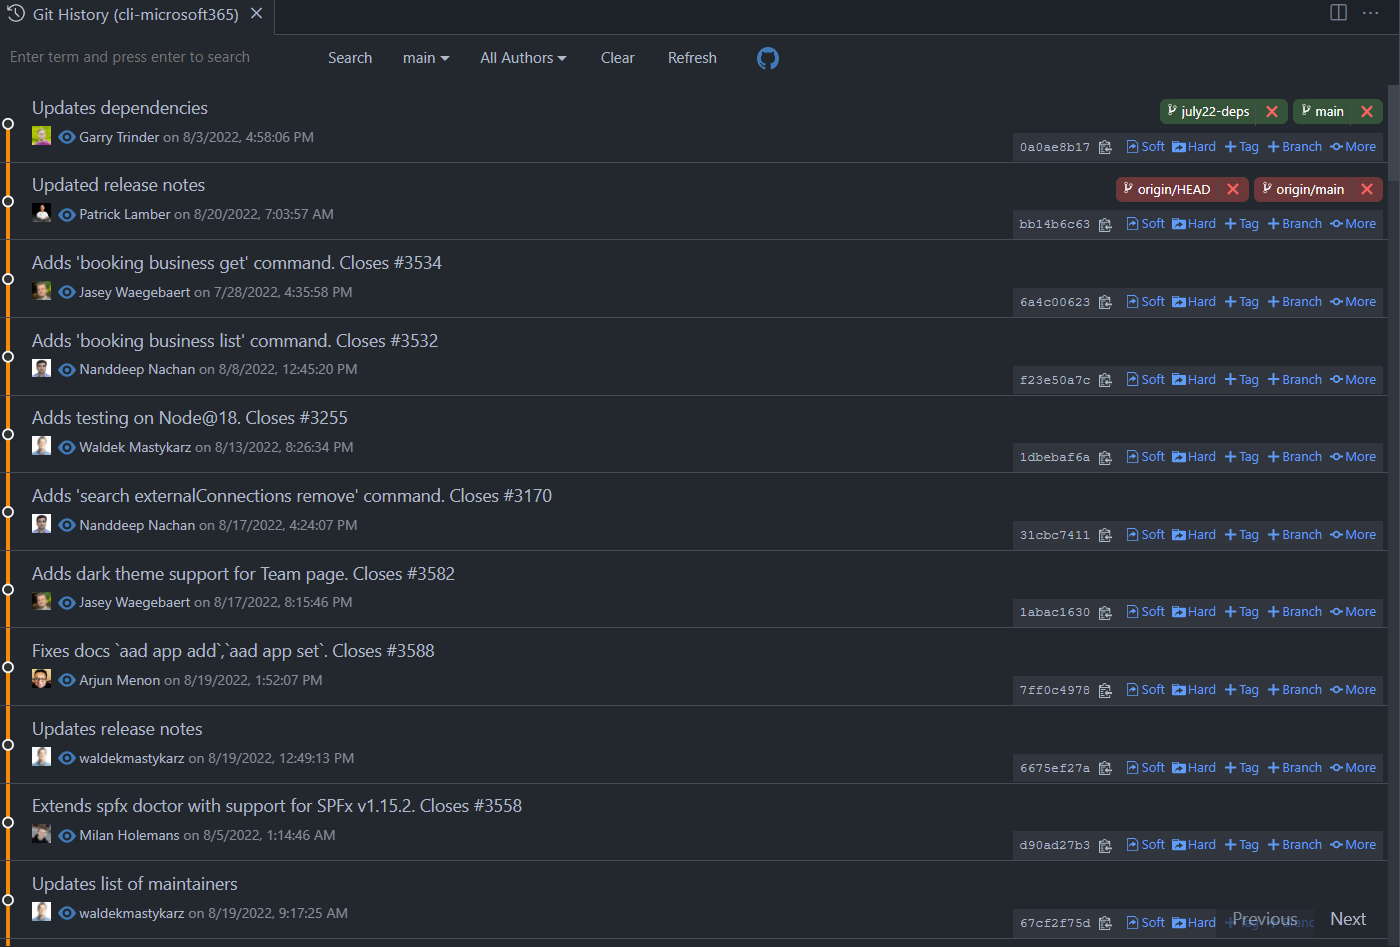The image size is (1400, 947).
Task: Toggle eye icon next to Milan Holemans
Action: tap(67, 836)
